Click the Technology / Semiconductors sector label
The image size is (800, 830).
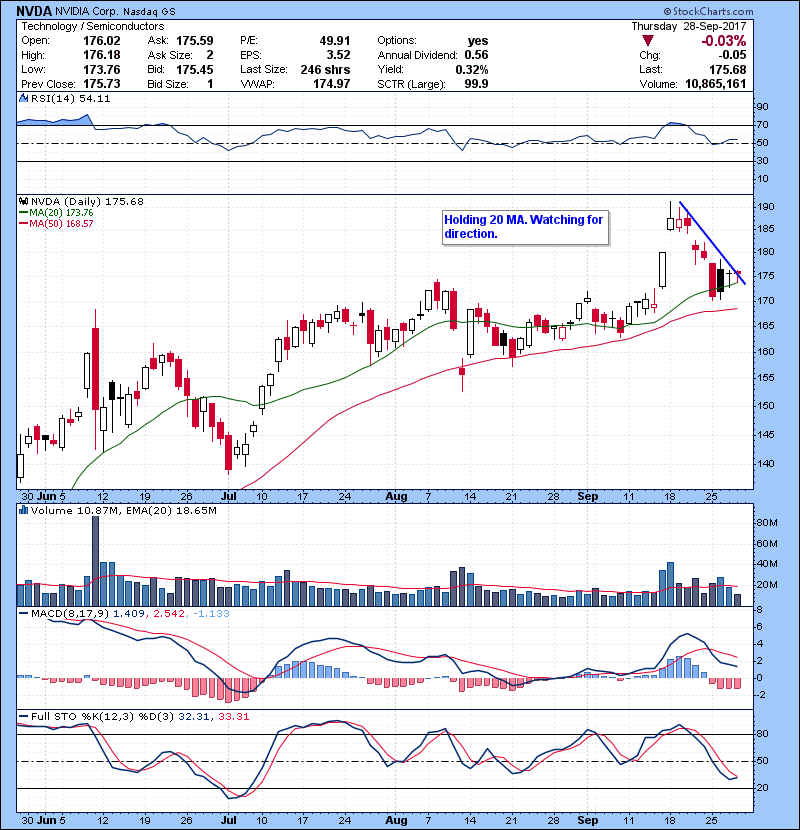[93, 26]
